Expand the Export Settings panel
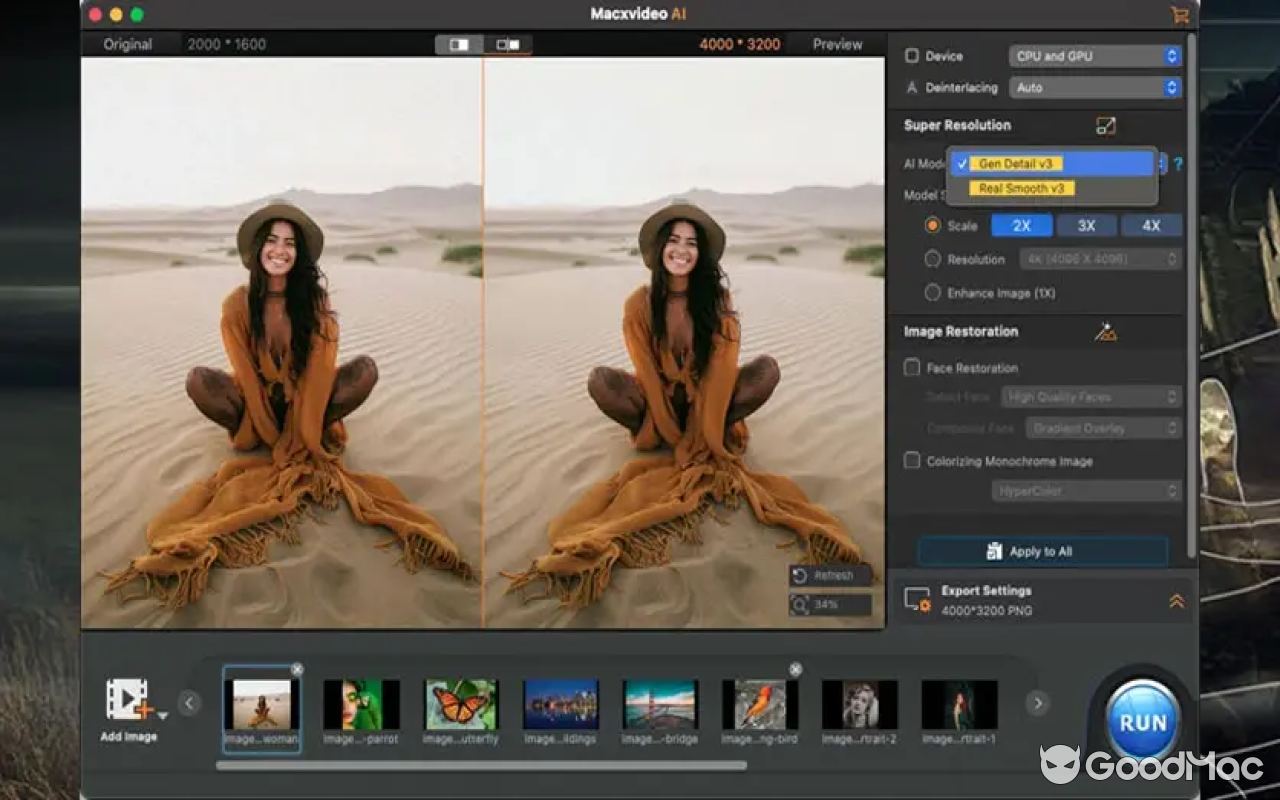 tap(1176, 601)
